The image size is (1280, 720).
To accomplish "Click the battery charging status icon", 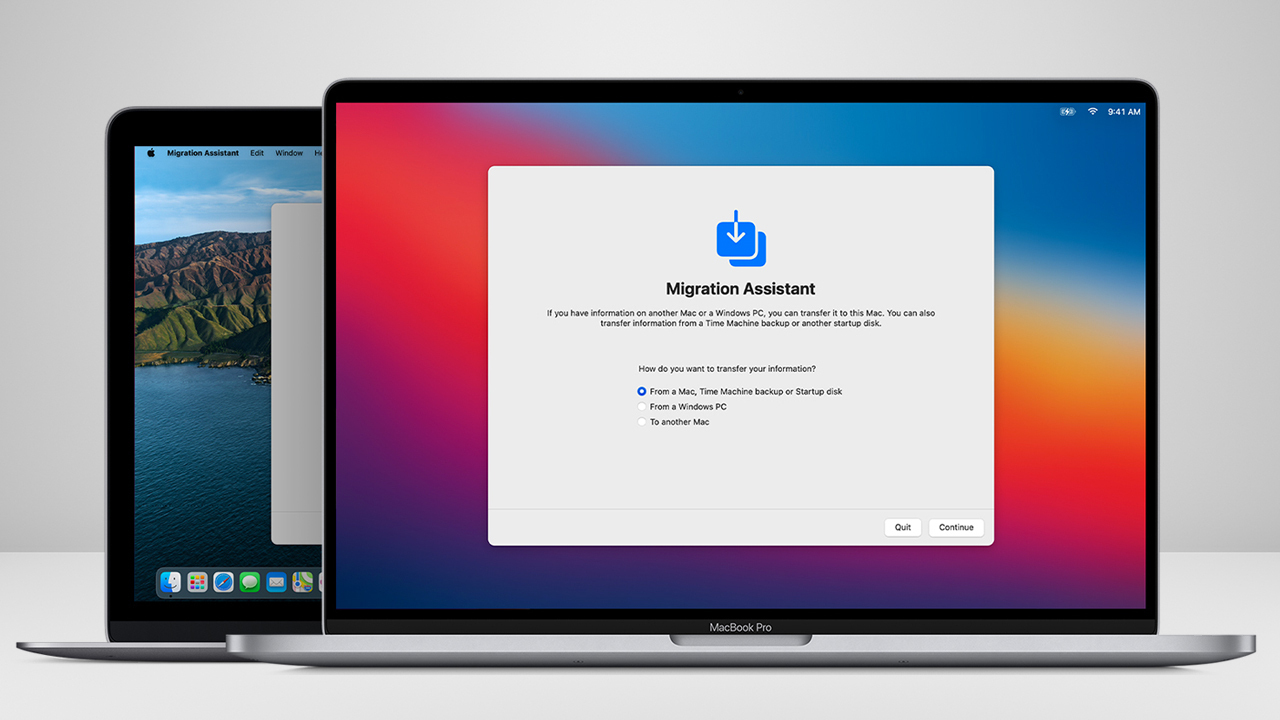I will 1066,111.
